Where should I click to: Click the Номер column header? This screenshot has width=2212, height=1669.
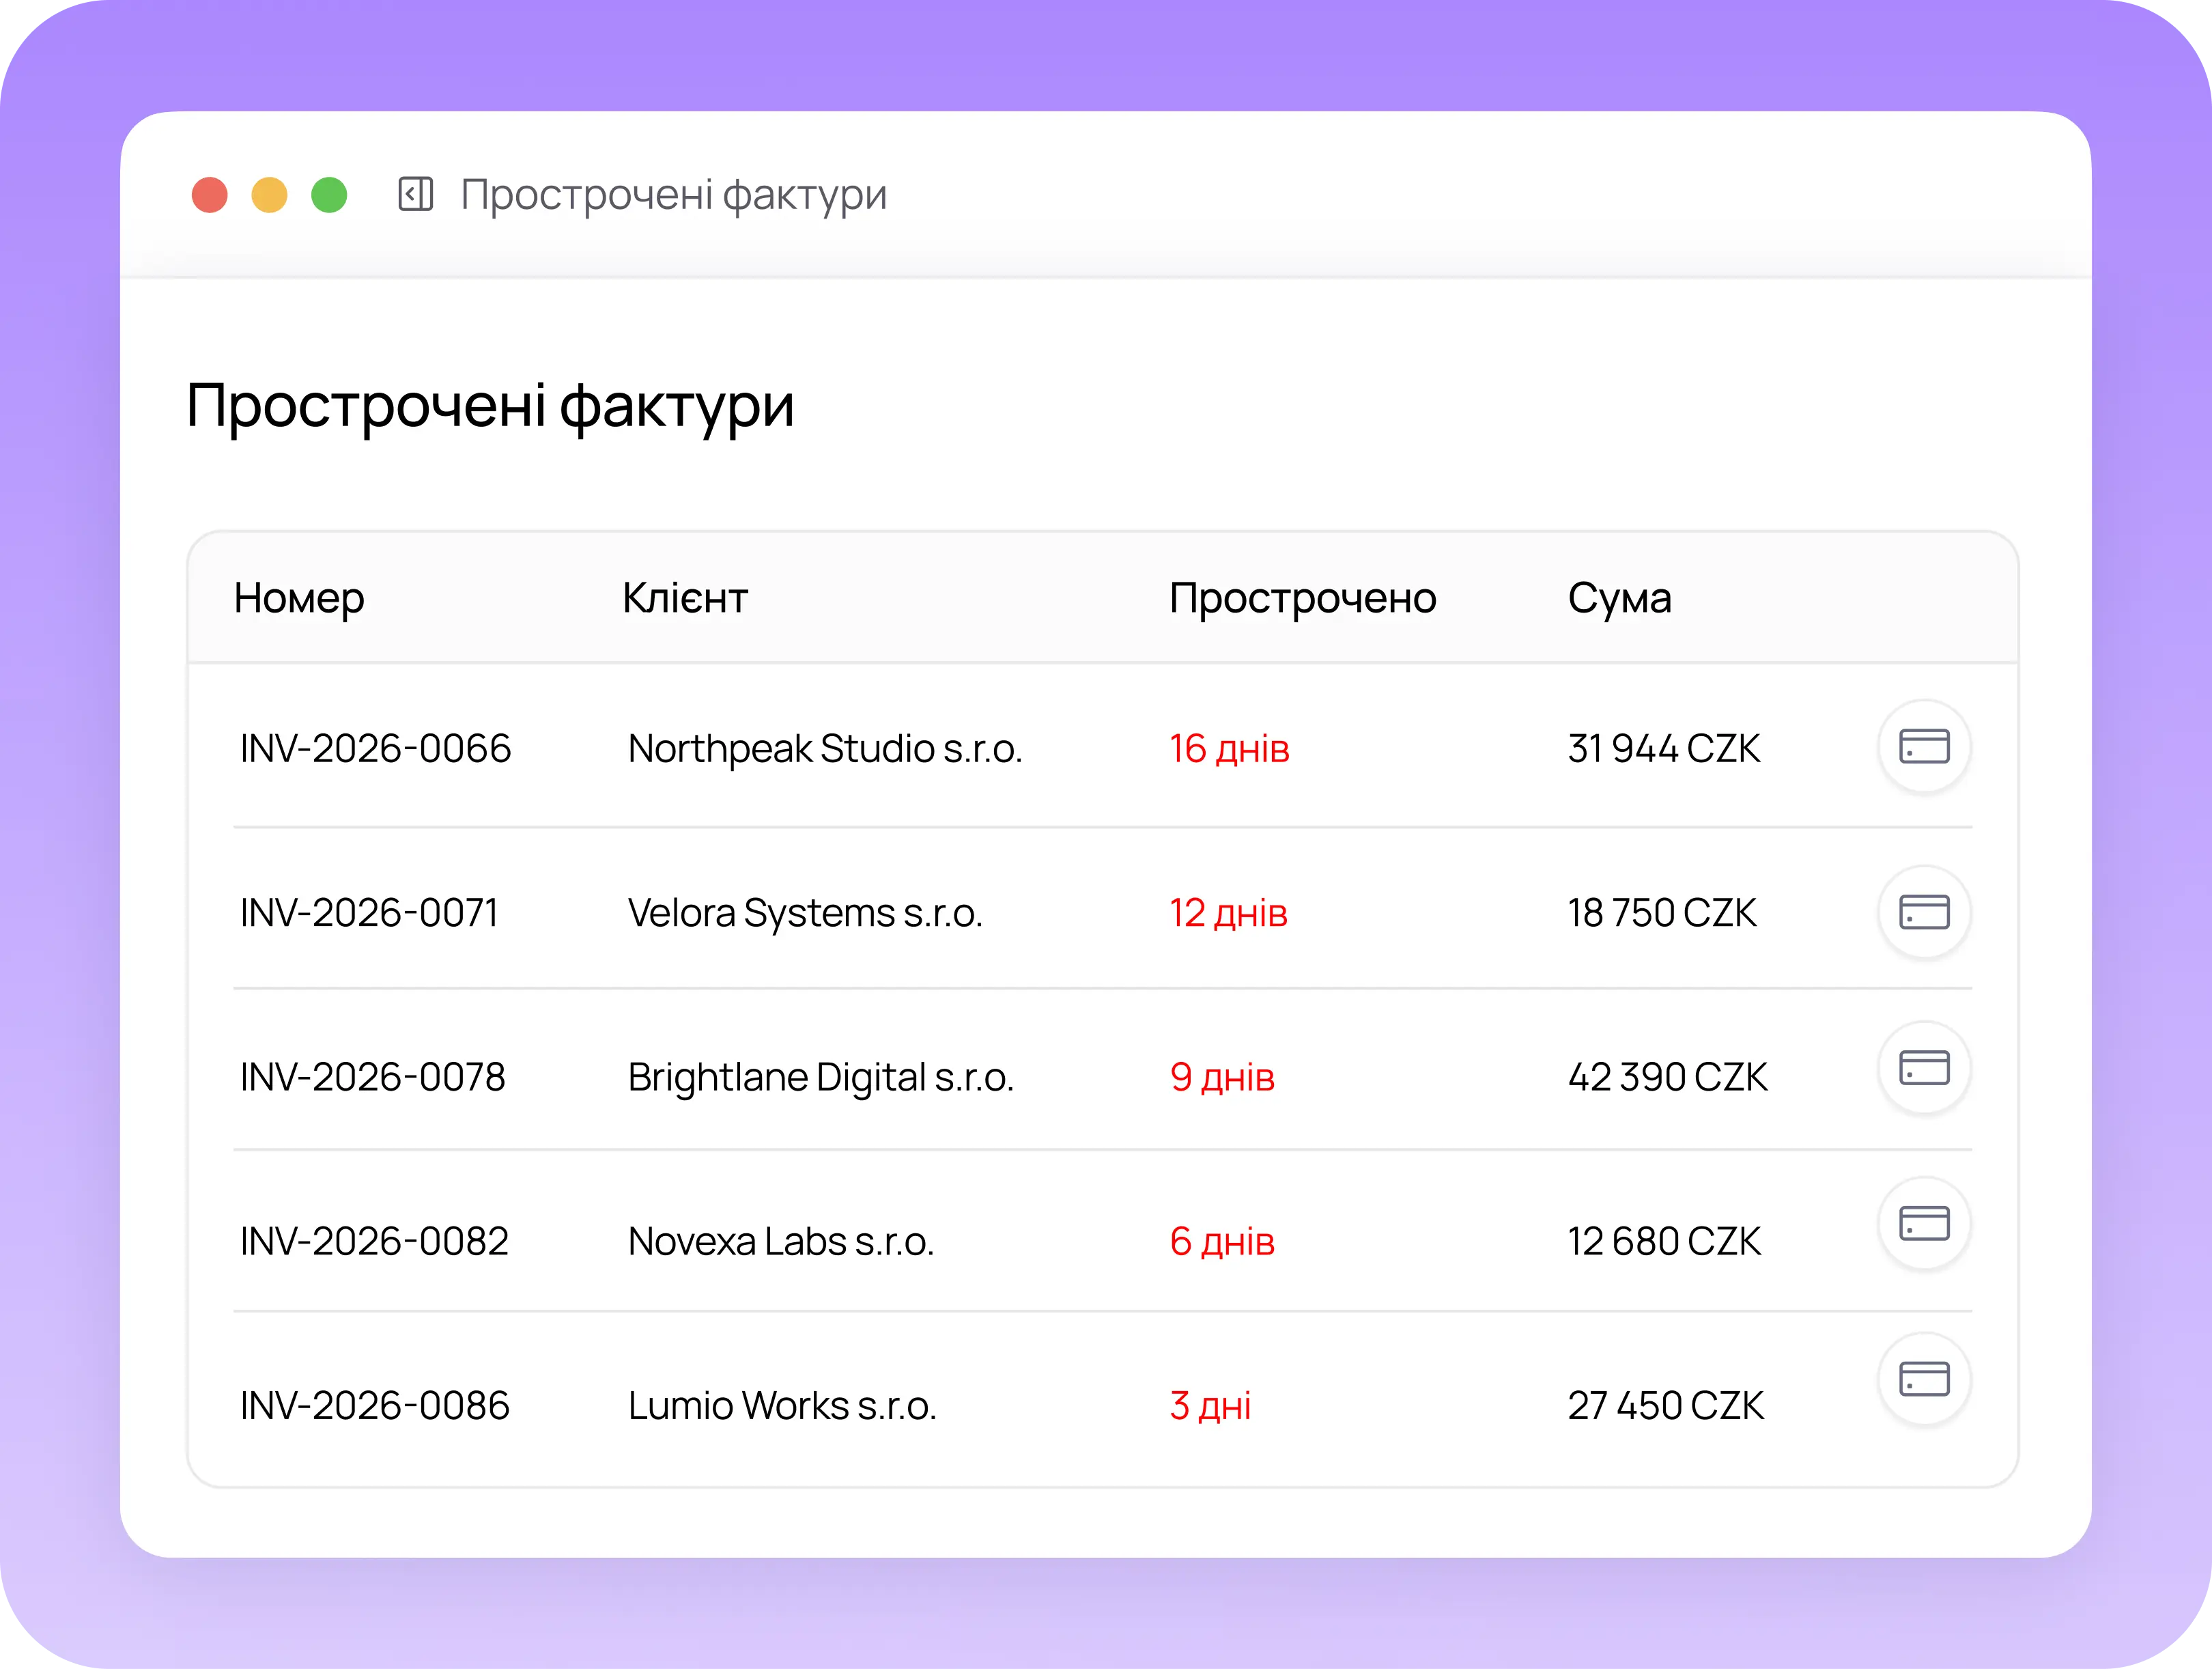pyautogui.click(x=299, y=599)
